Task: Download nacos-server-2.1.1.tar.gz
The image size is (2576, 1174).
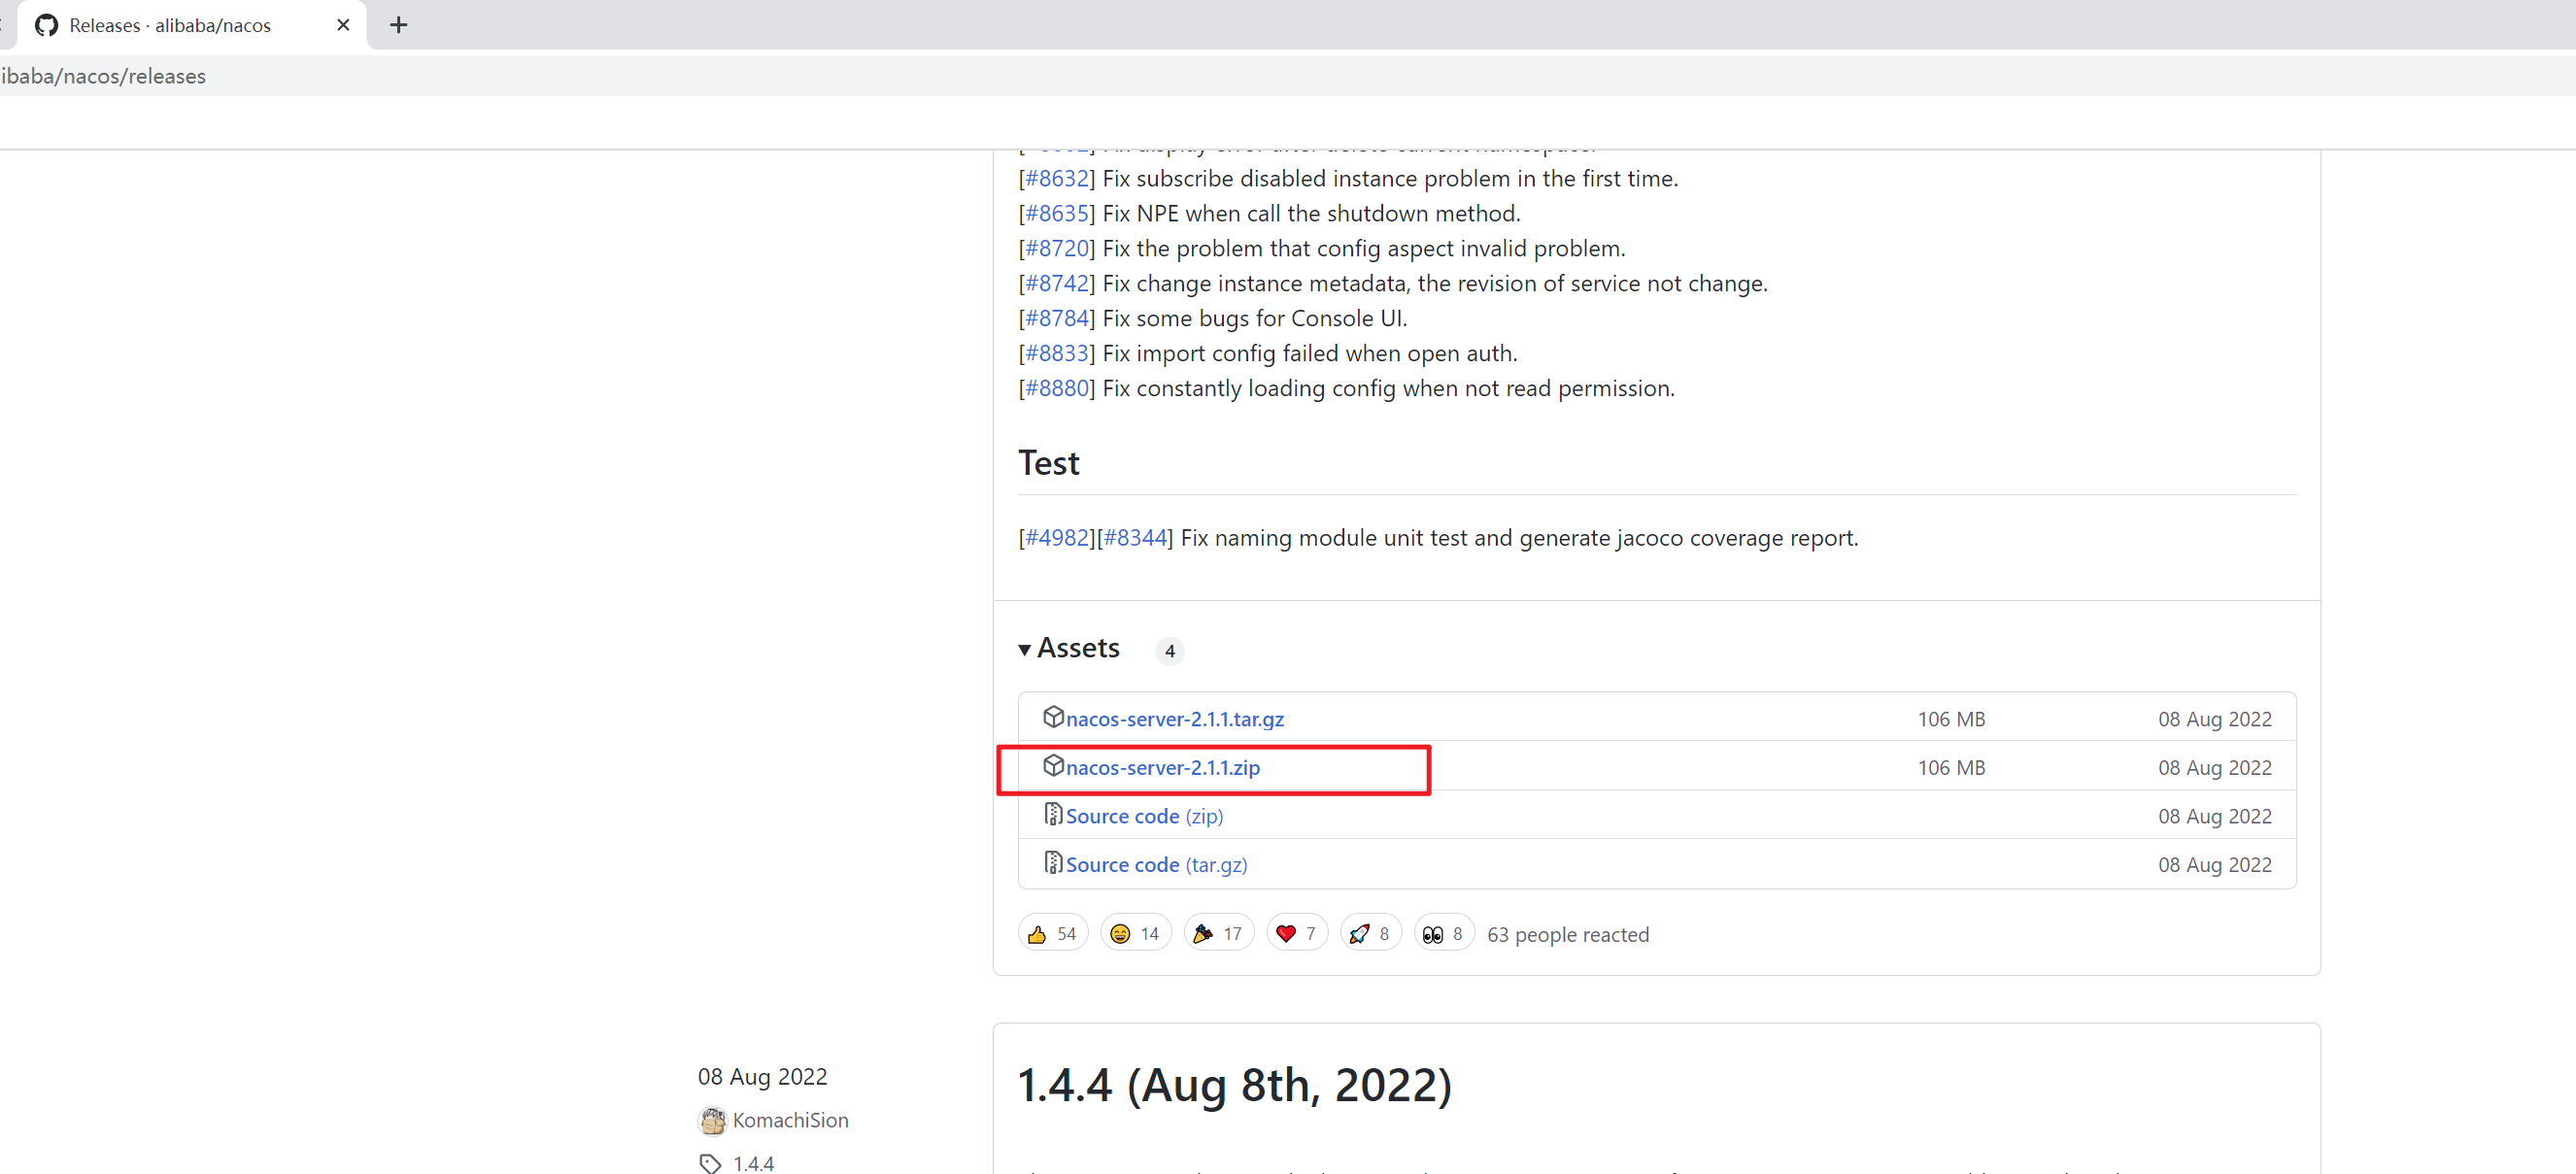Action: (x=1174, y=719)
